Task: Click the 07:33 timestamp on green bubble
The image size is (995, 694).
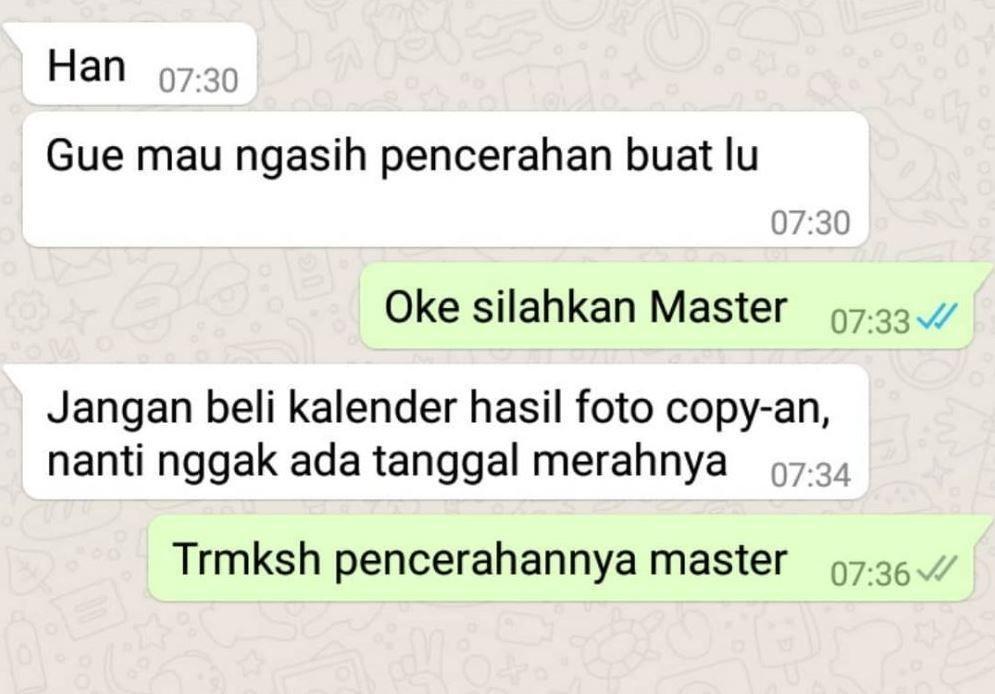Action: pos(870,322)
